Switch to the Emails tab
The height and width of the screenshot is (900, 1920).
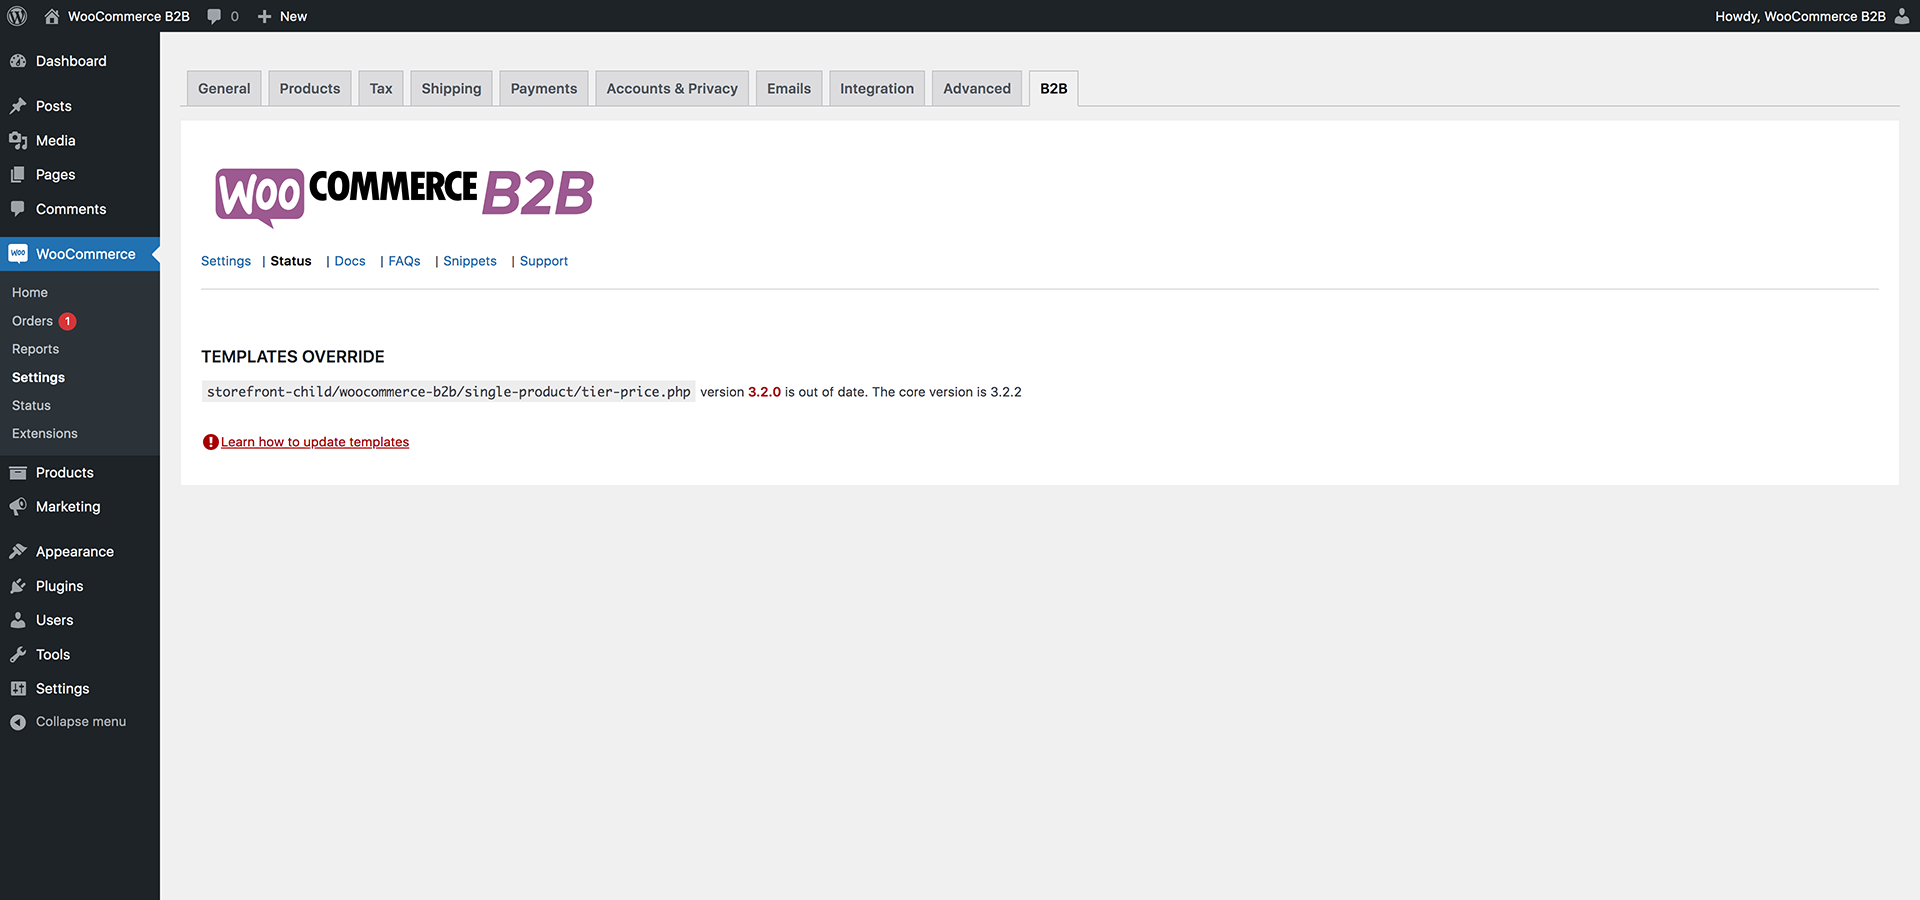tap(789, 88)
